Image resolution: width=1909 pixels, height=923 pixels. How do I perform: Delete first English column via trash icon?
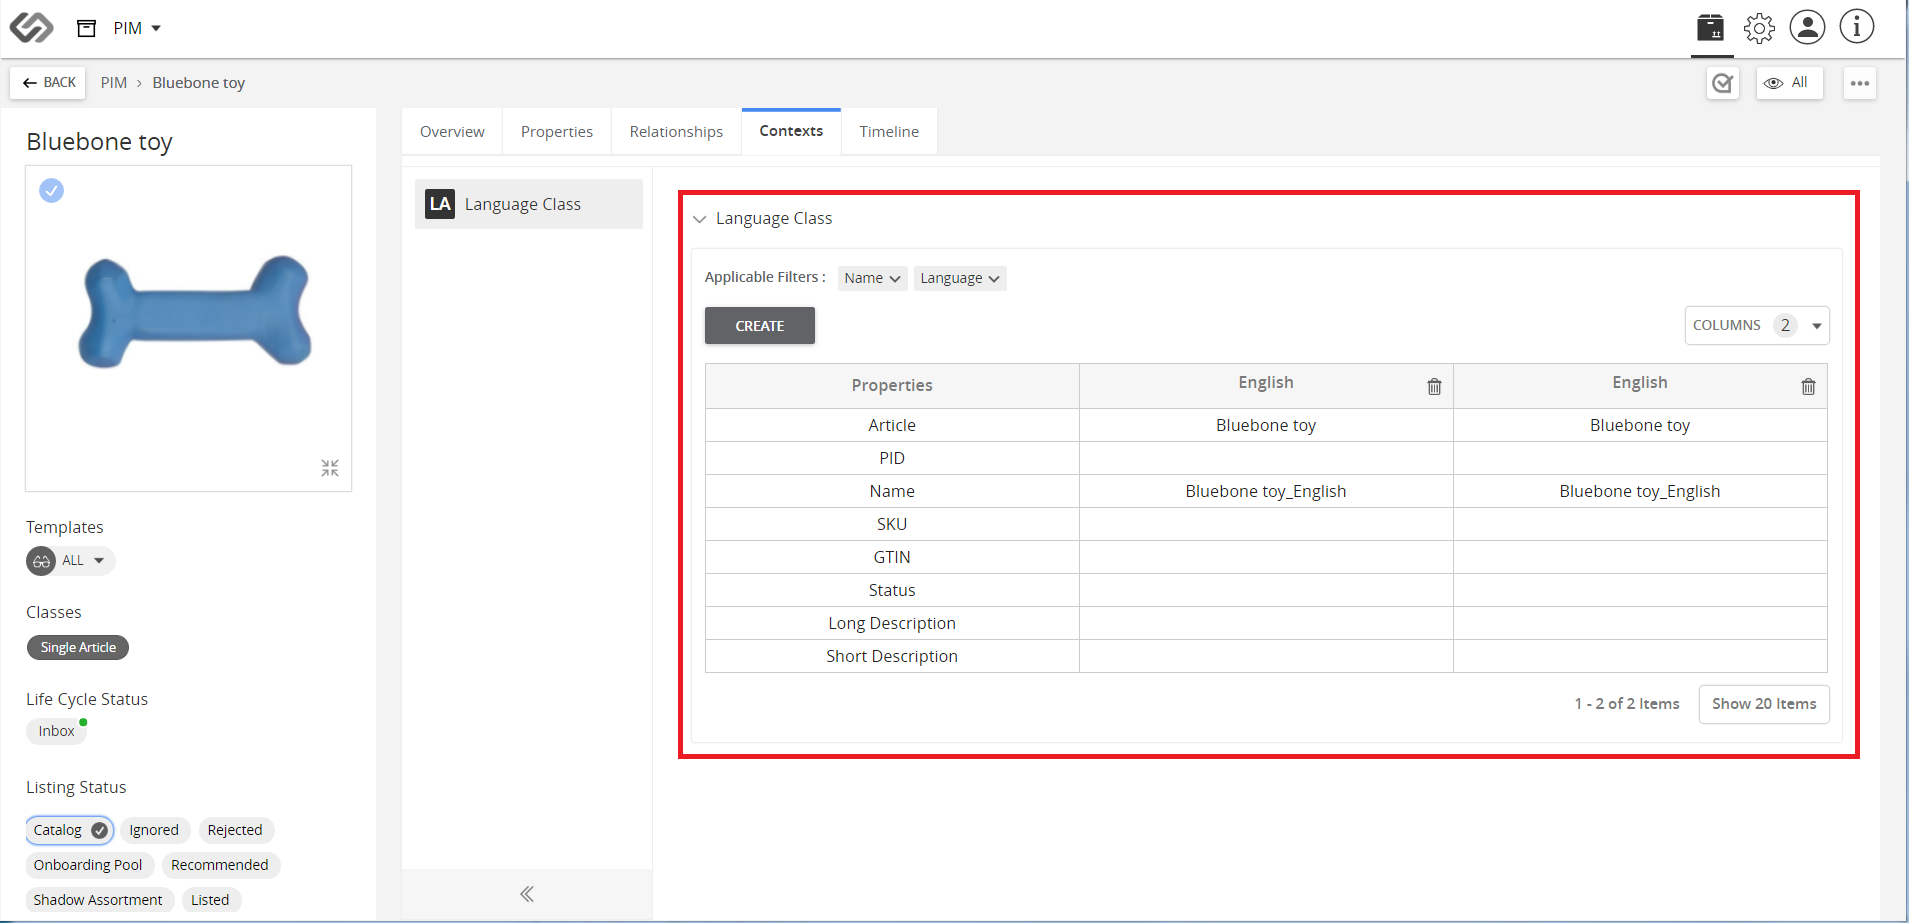[1434, 387]
